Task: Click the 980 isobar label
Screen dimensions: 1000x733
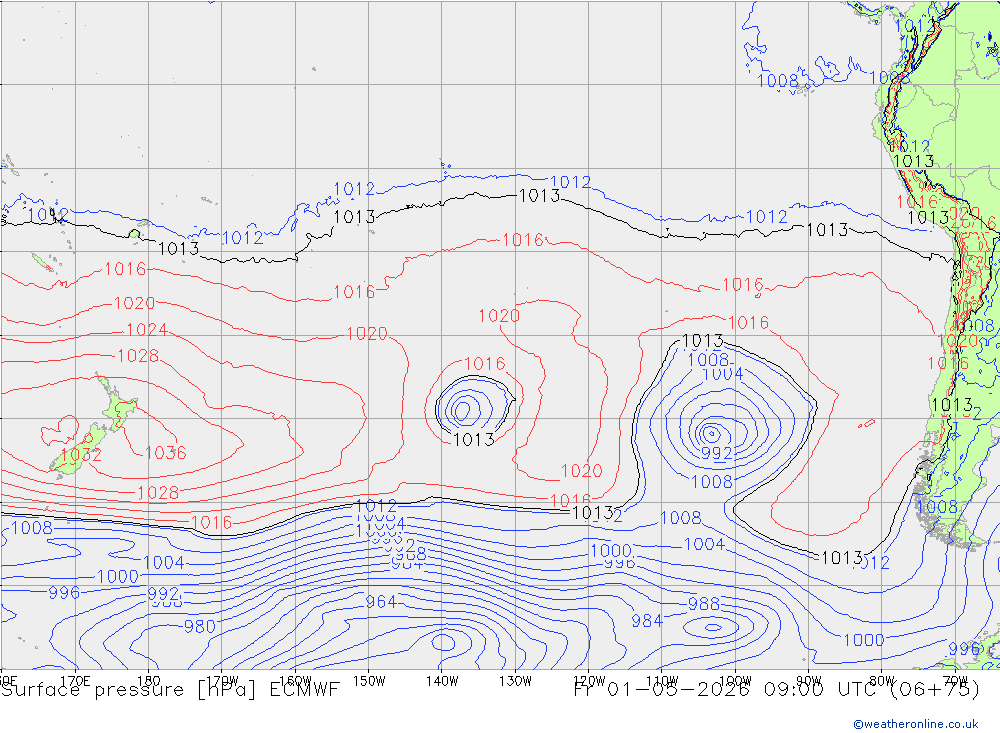Action: 200,626
